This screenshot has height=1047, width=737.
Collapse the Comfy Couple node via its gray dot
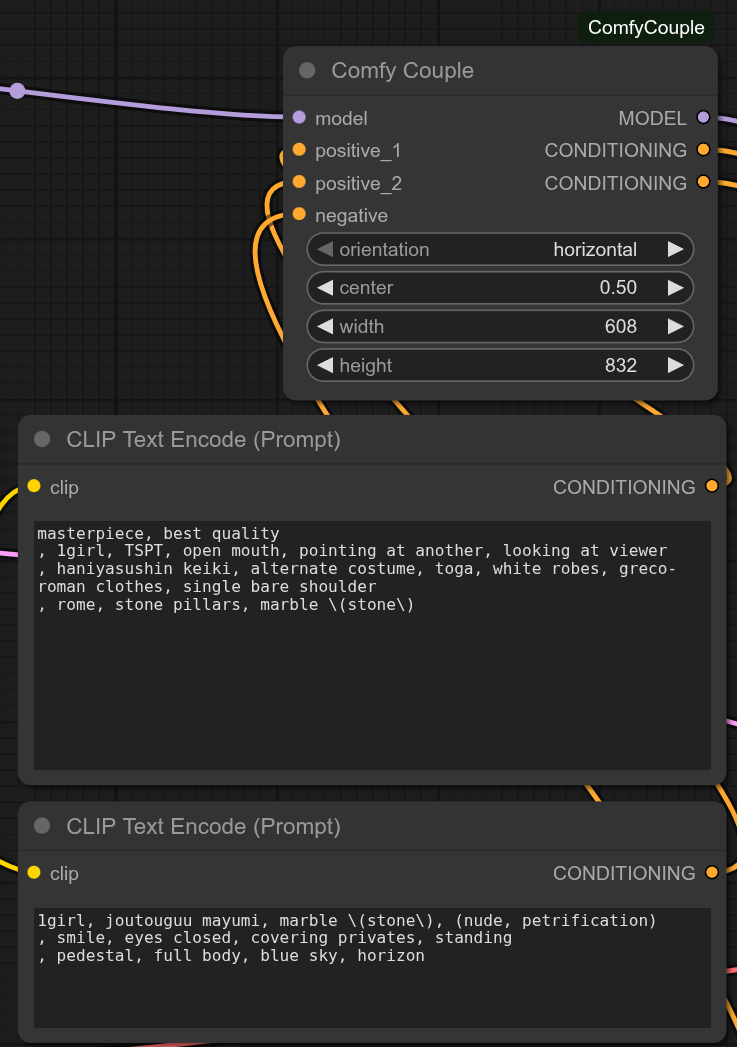(307, 70)
